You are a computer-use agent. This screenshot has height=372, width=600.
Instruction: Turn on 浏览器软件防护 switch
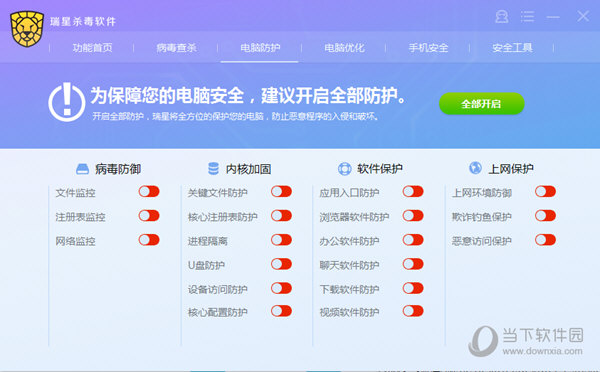pos(413,215)
